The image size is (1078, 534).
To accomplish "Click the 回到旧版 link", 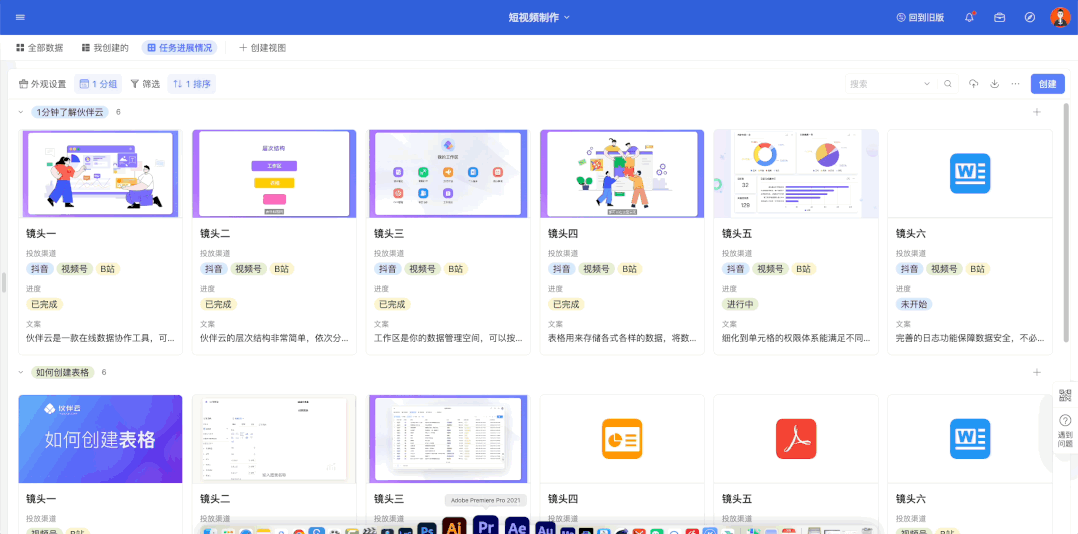I will pos(920,17).
